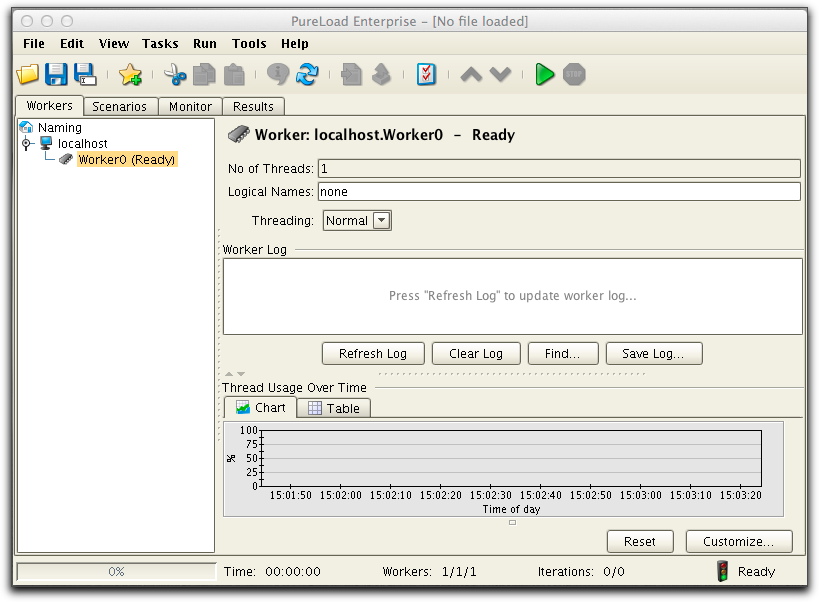Click the 'Time of day' chart axis label

pyautogui.click(x=511, y=509)
